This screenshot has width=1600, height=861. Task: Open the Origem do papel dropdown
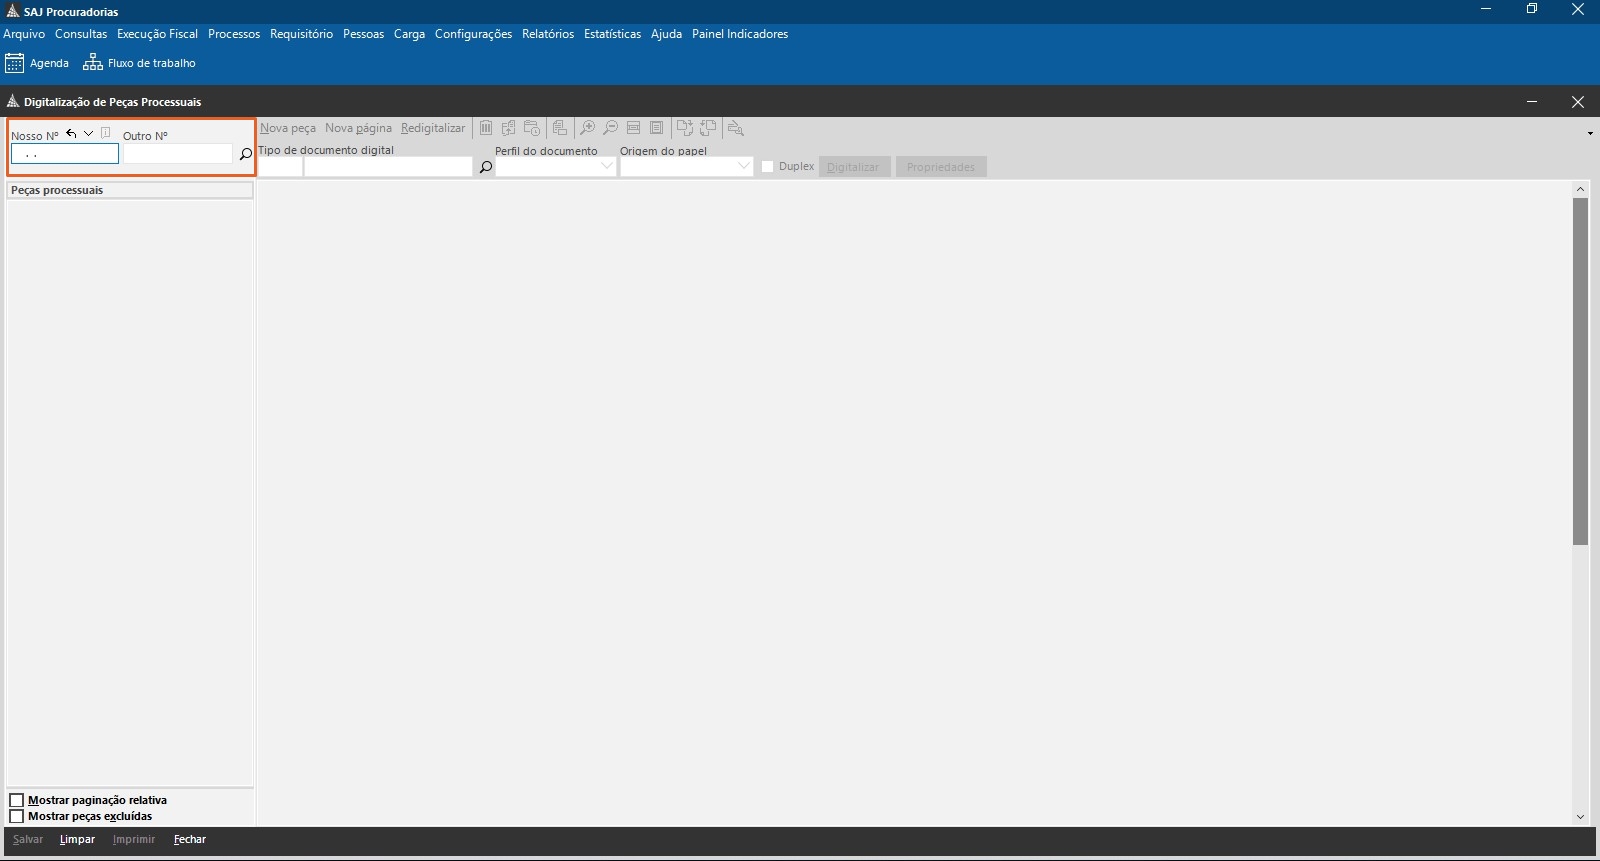click(x=686, y=167)
